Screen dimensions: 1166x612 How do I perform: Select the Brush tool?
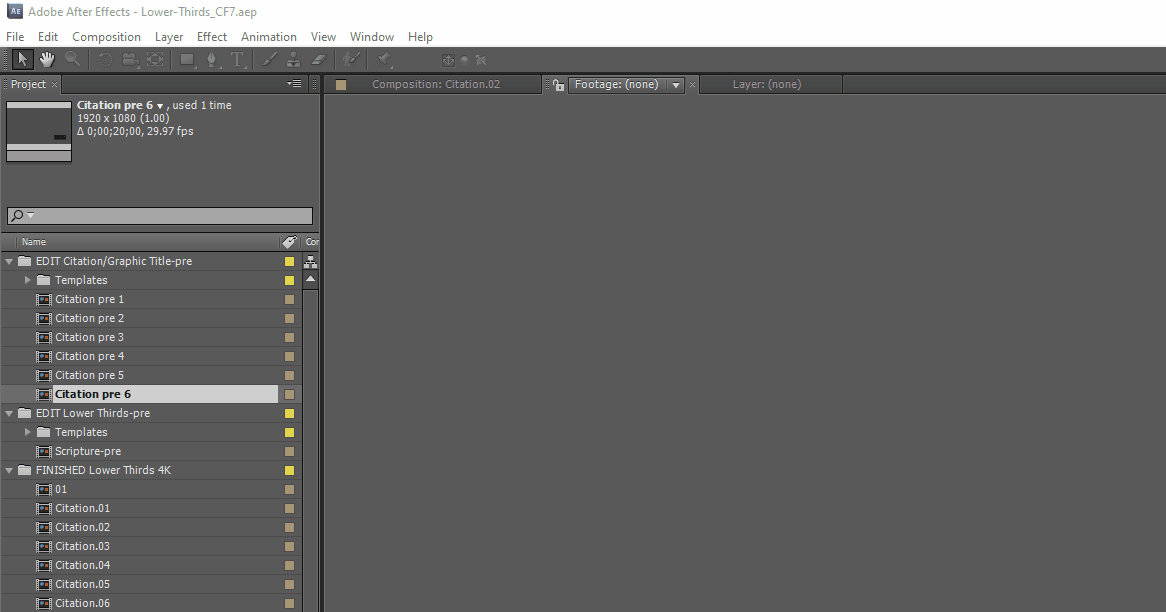(268, 60)
